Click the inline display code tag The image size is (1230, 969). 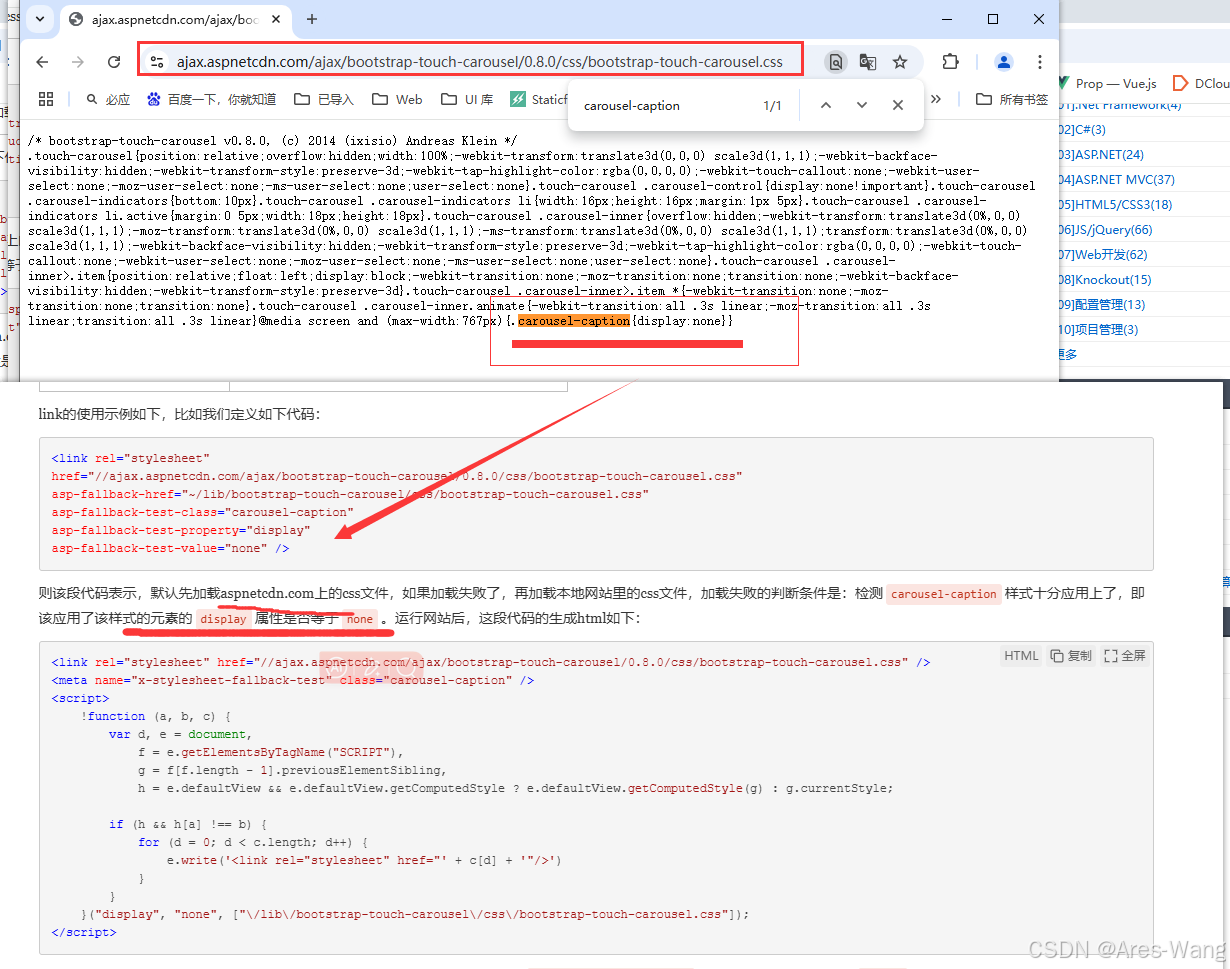pyautogui.click(x=223, y=619)
